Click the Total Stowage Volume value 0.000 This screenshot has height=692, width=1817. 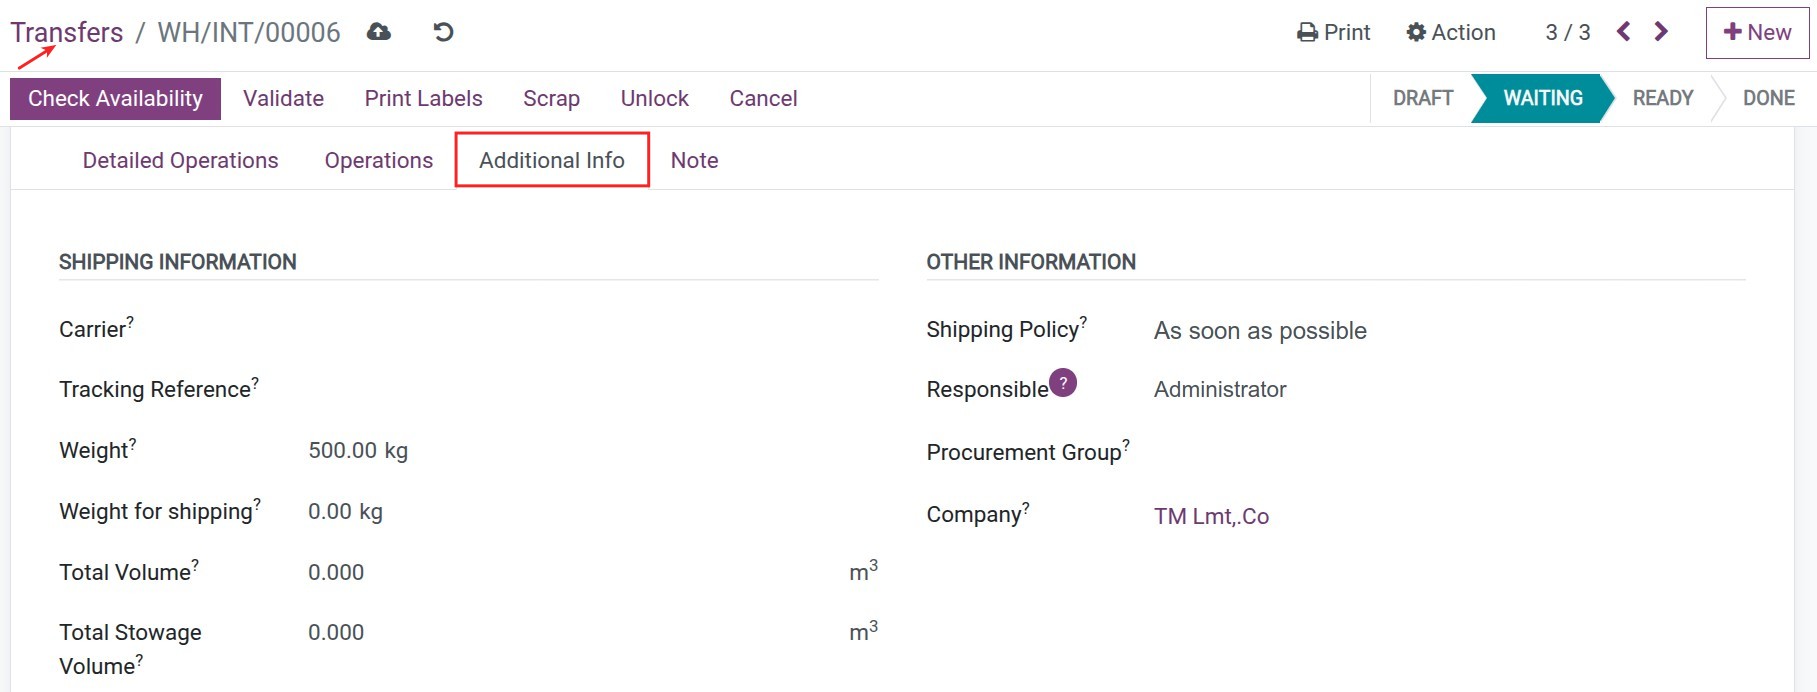[336, 633]
